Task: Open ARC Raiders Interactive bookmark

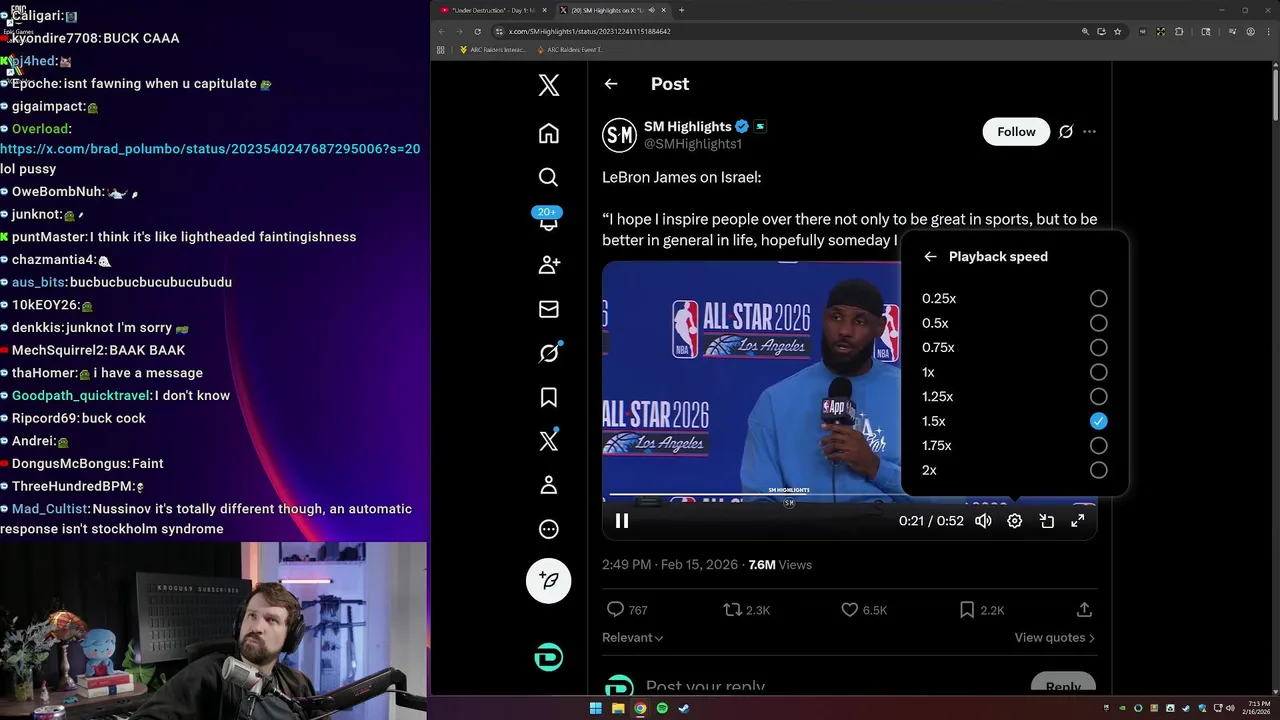Action: (x=492, y=49)
